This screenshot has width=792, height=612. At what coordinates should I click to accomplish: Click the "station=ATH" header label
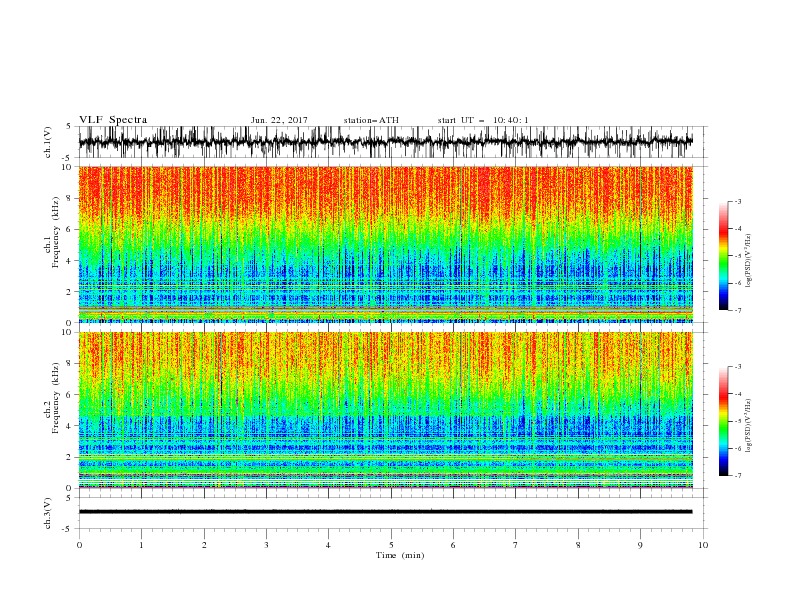click(371, 120)
